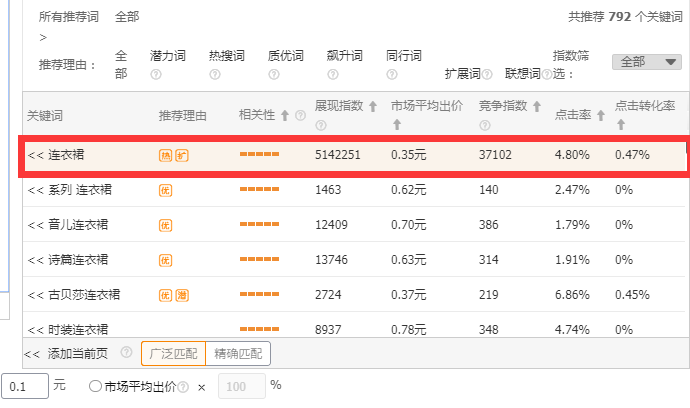Click the help icon beside 添加当前页
This screenshot has height=408, width=690.
point(126,353)
